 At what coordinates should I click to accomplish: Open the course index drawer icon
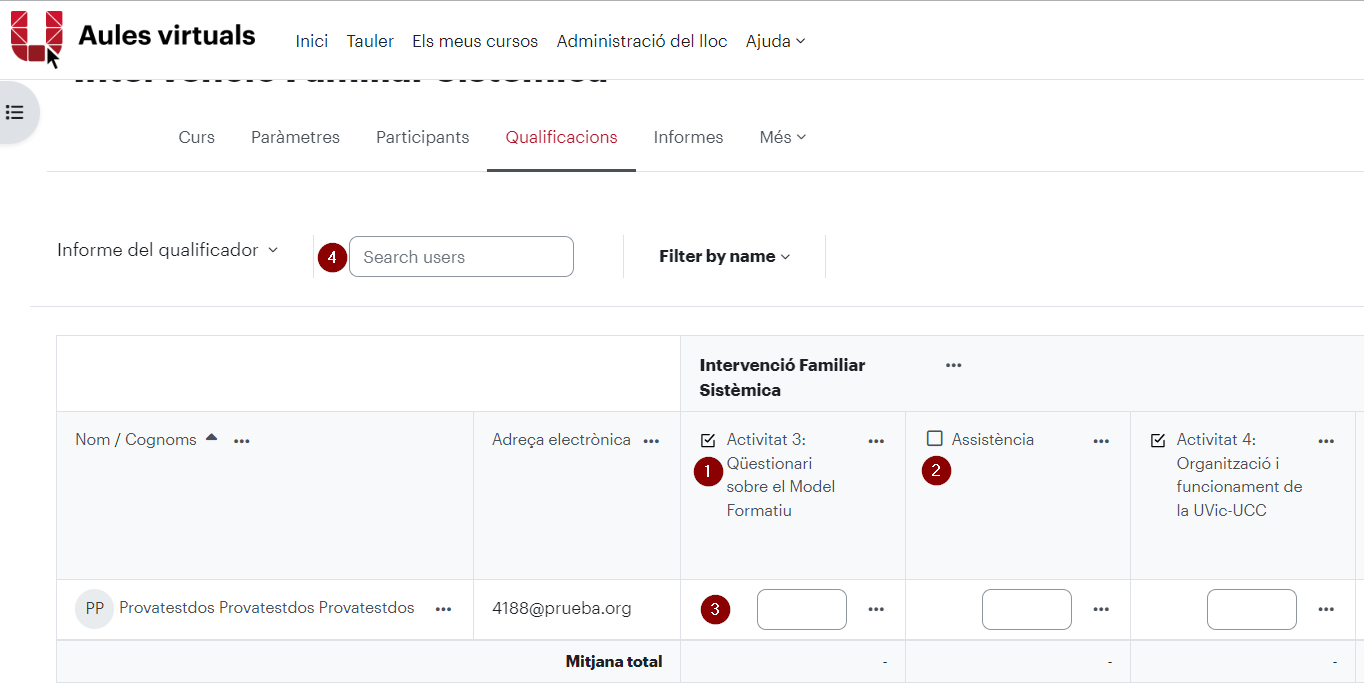15,112
